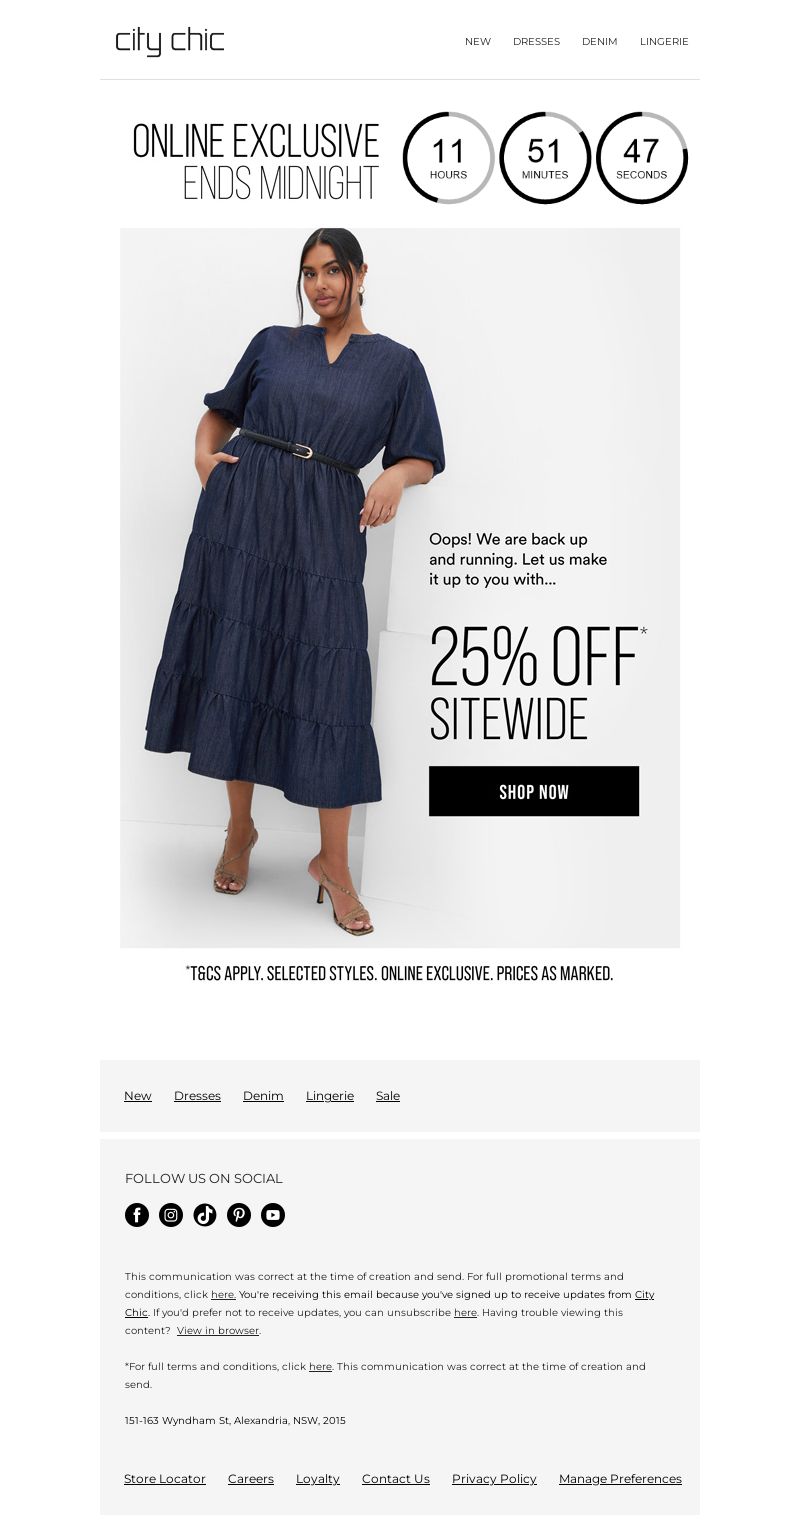
Task: Go to the Careers link
Action: (251, 1479)
